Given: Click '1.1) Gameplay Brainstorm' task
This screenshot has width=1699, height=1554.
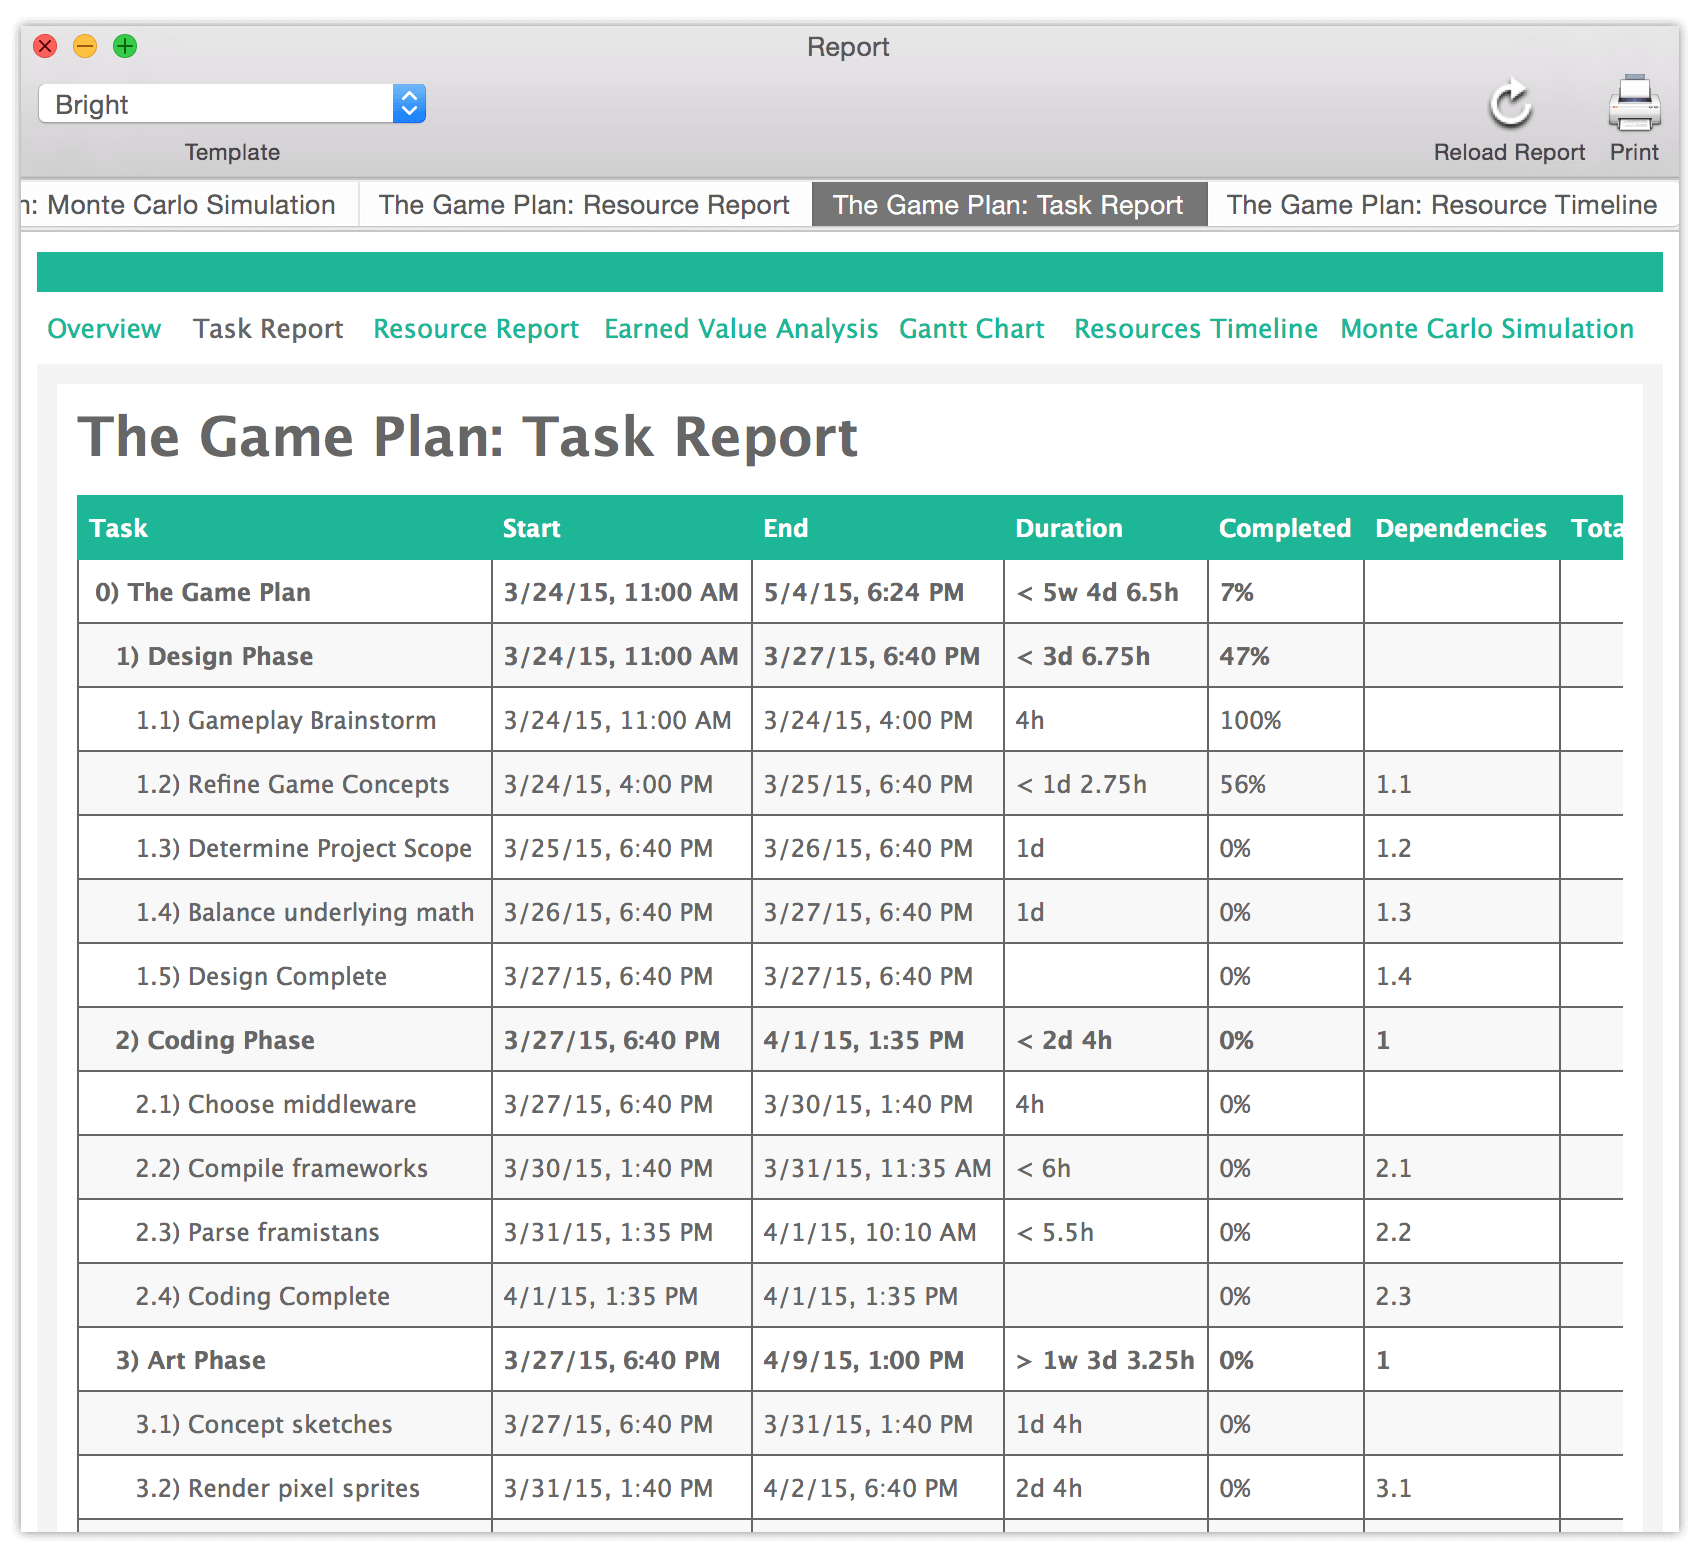Looking at the screenshot, I should (286, 720).
